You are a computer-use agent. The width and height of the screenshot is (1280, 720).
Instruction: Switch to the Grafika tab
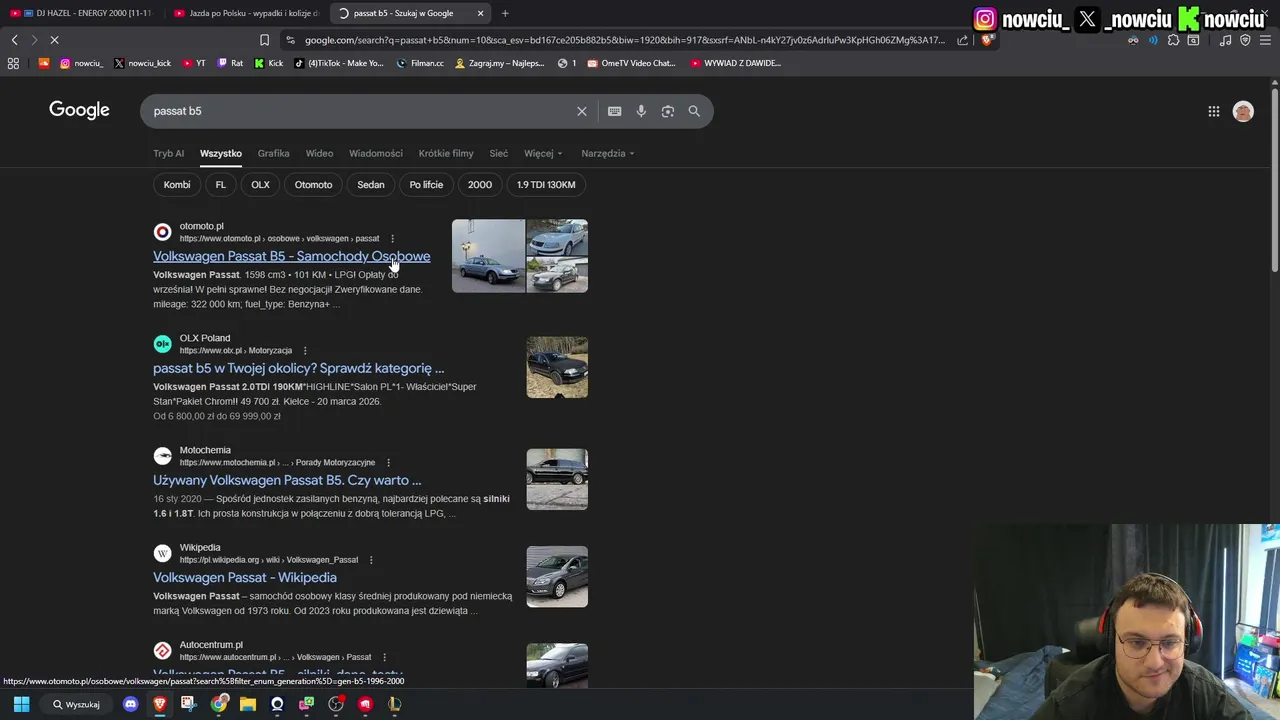(x=273, y=153)
